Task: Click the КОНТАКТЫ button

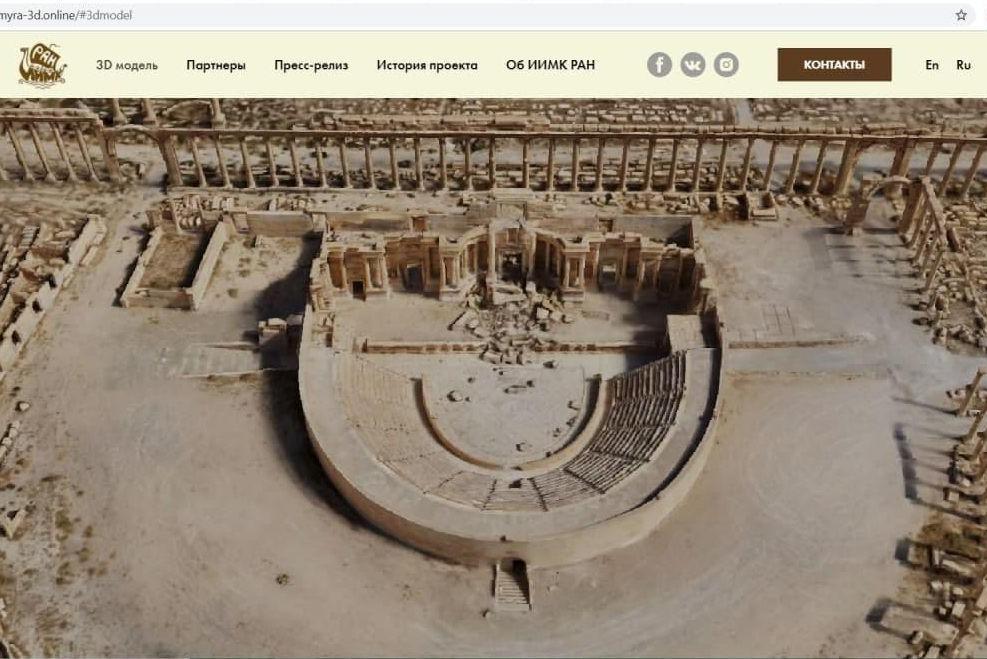Action: [834, 65]
